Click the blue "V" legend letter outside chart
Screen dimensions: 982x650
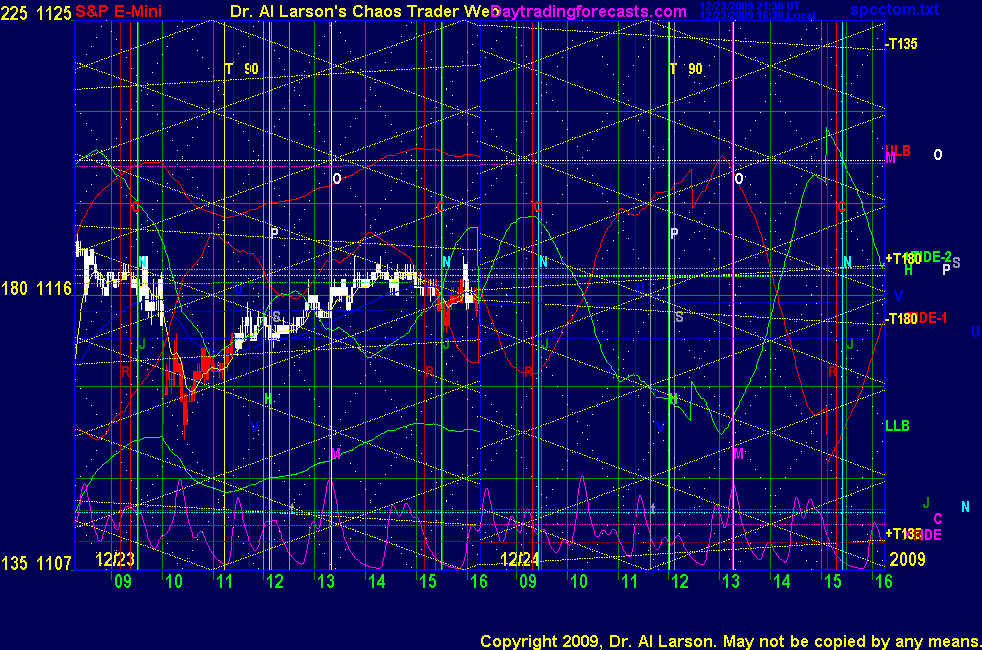pyautogui.click(x=898, y=296)
